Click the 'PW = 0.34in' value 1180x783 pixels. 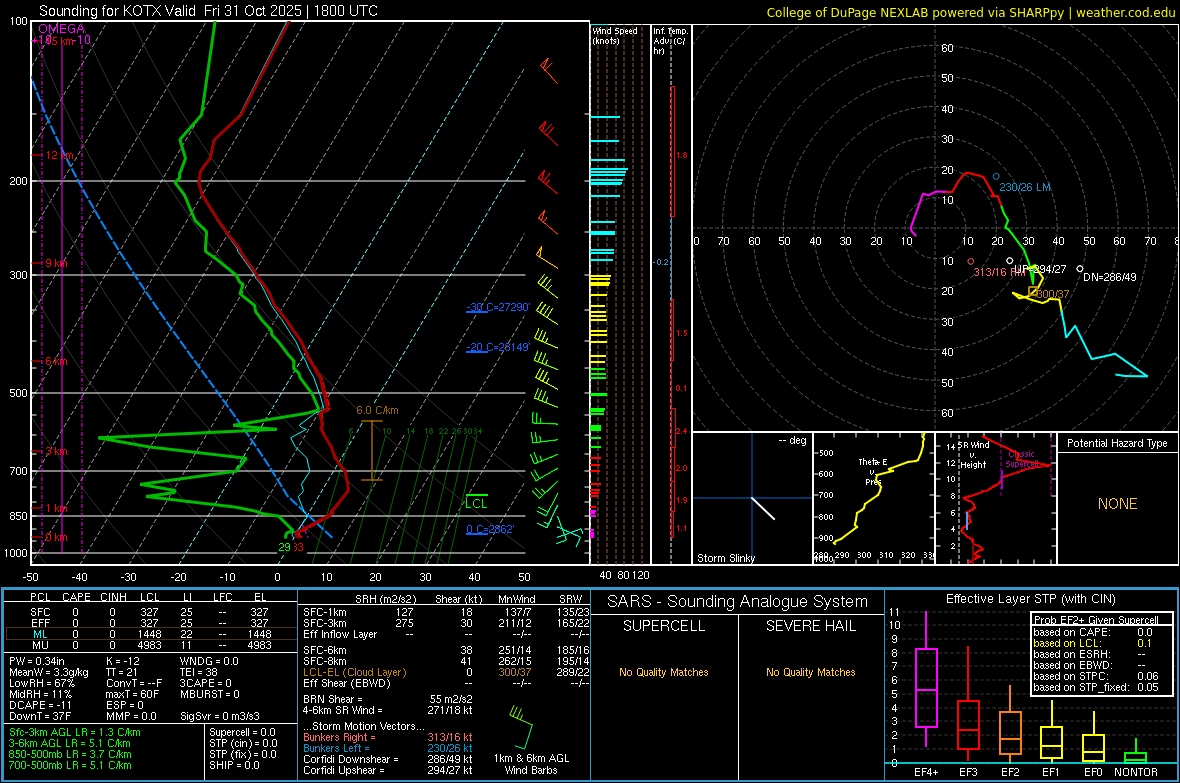point(37,661)
